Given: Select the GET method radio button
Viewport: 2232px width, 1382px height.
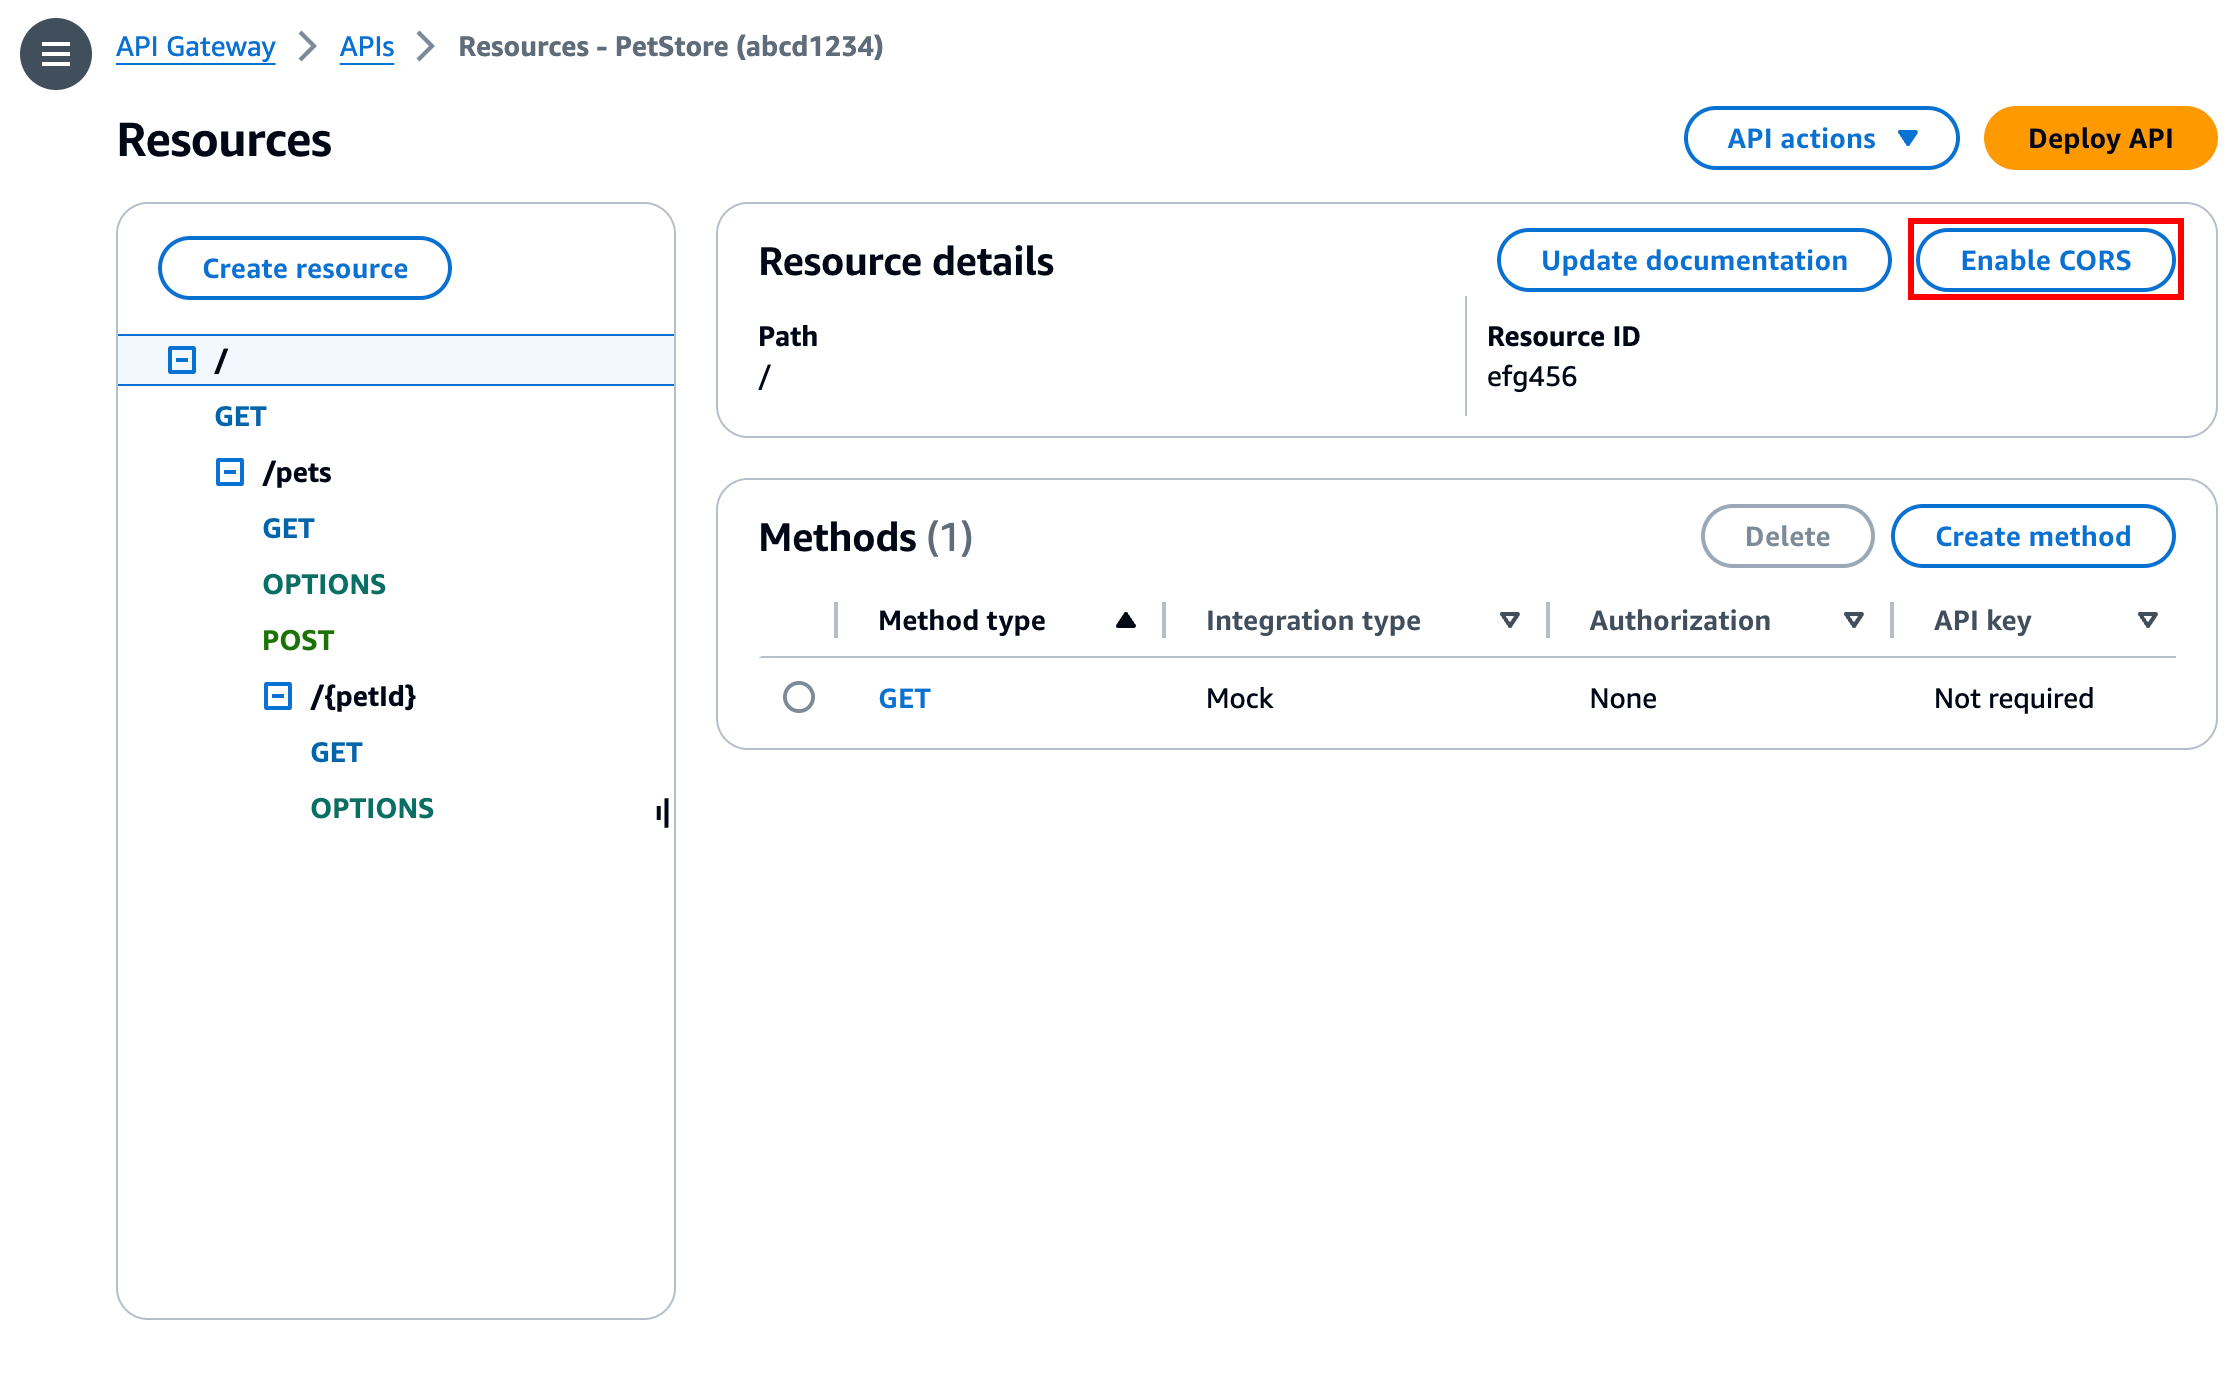Looking at the screenshot, I should click(x=798, y=697).
